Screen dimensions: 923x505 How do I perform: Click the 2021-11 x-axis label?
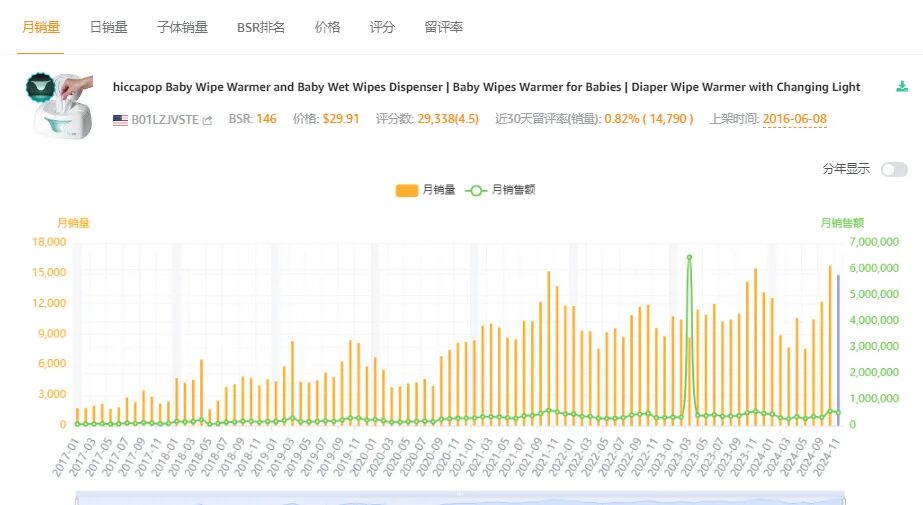click(x=546, y=457)
